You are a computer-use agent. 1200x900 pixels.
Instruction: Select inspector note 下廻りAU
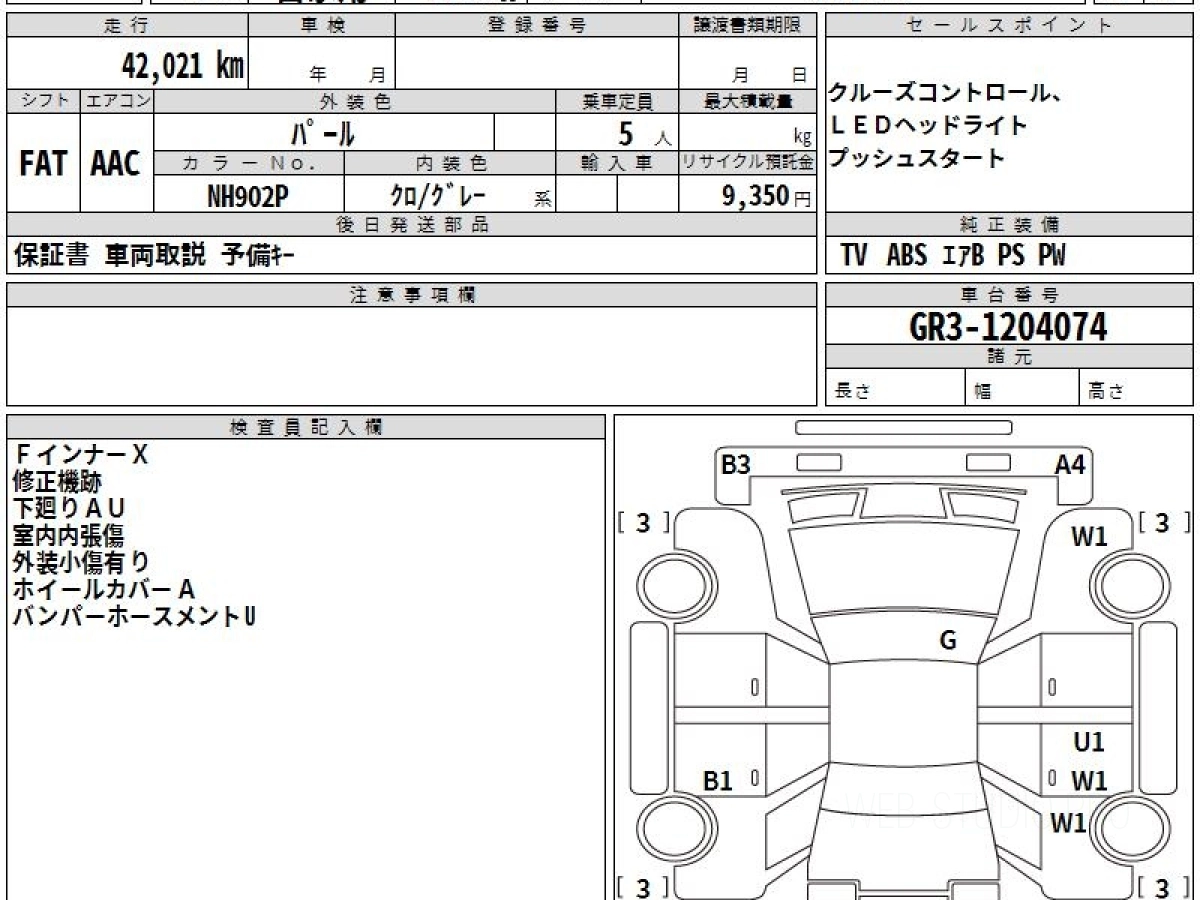pos(69,508)
